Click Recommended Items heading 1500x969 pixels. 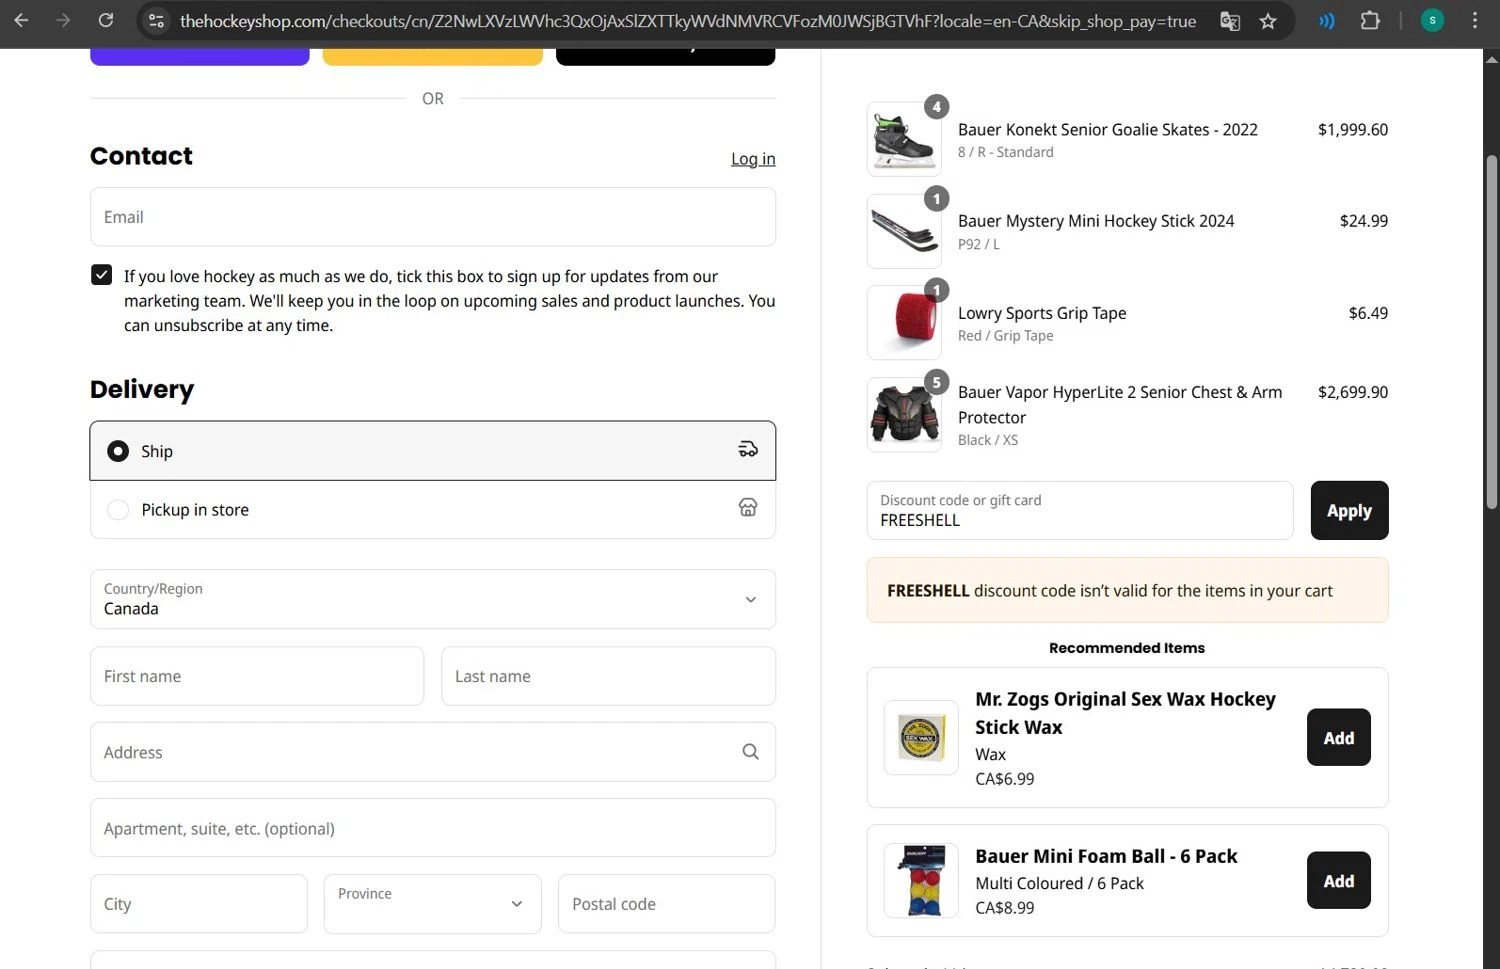1127,648
